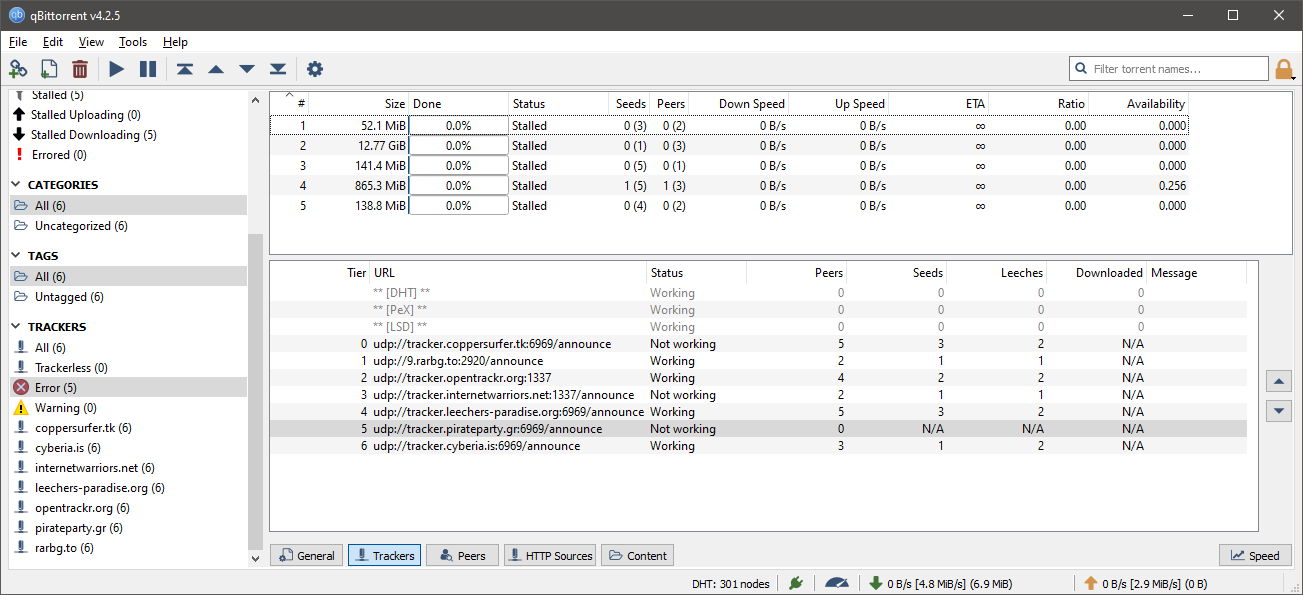Select opentrackr.org (6) tracker filter
This screenshot has width=1303, height=595.
pos(128,508)
